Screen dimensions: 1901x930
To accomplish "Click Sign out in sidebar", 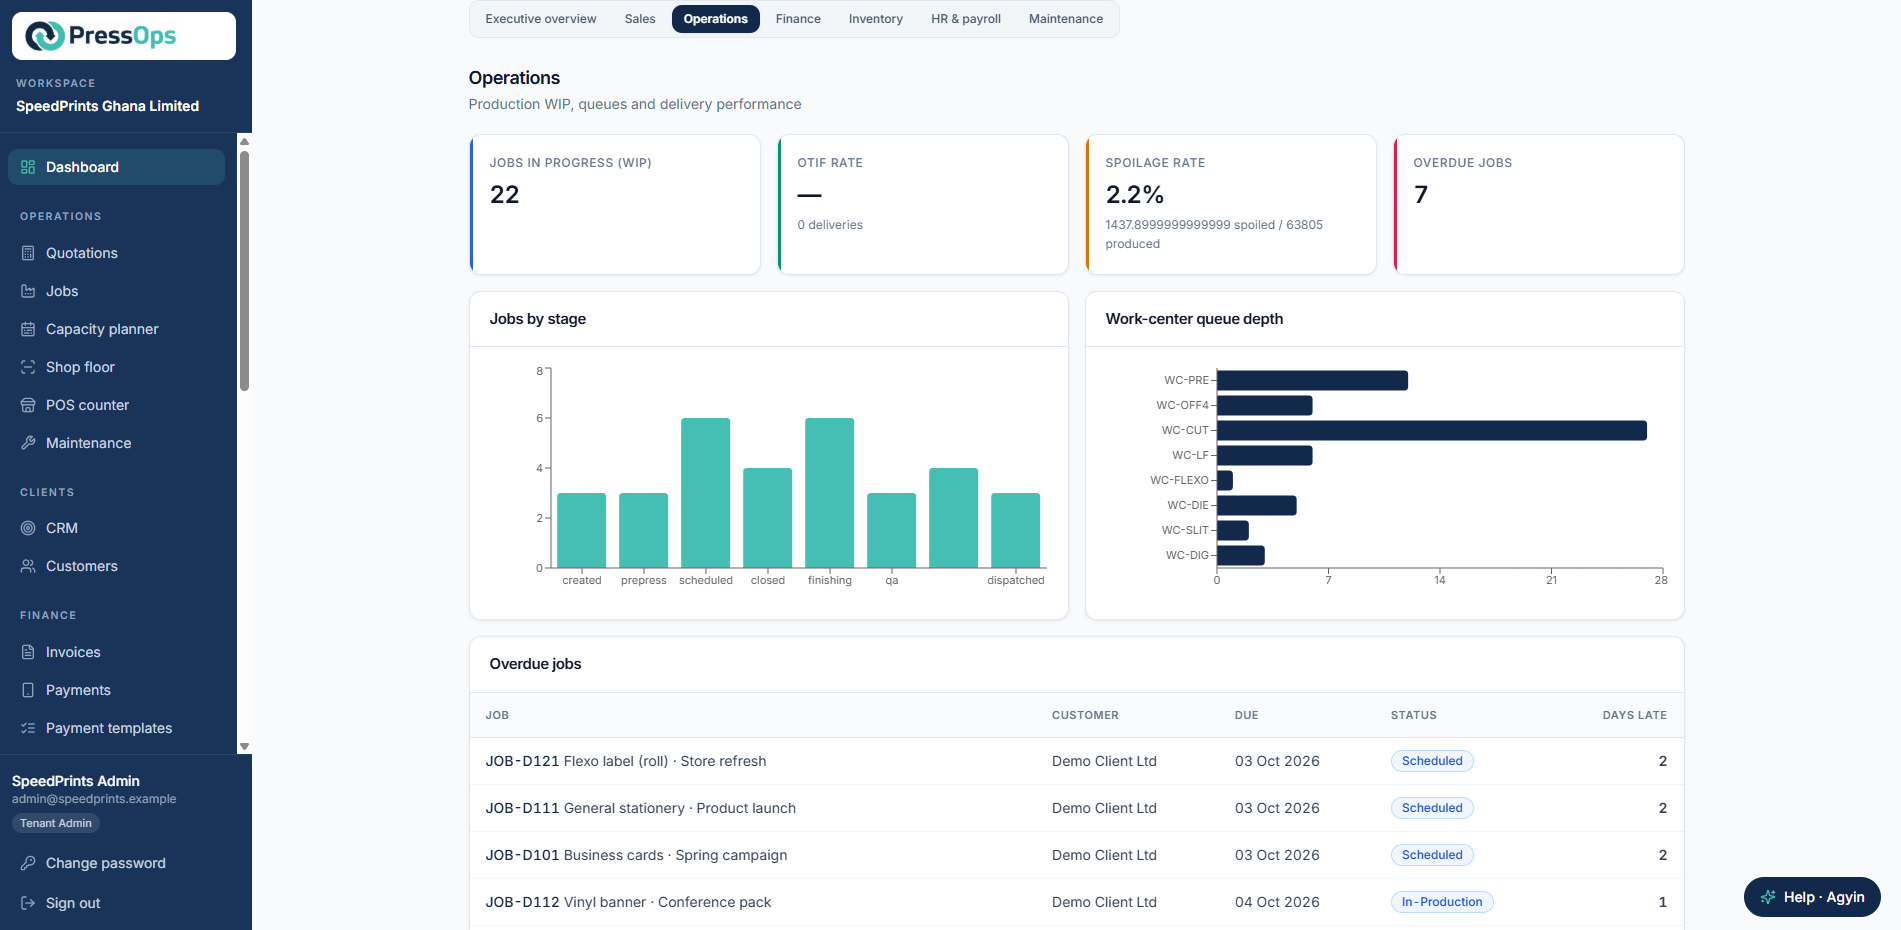I will tap(73, 903).
